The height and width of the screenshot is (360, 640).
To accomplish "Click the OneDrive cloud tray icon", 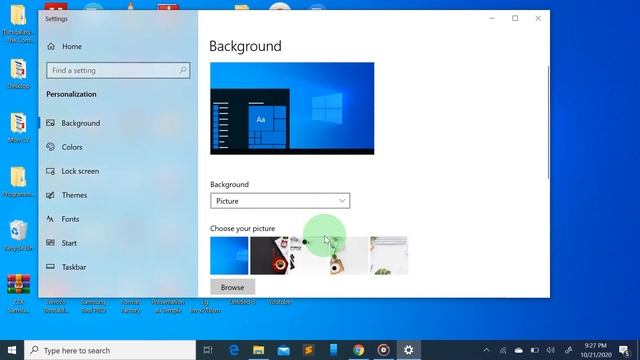I will [519, 350].
